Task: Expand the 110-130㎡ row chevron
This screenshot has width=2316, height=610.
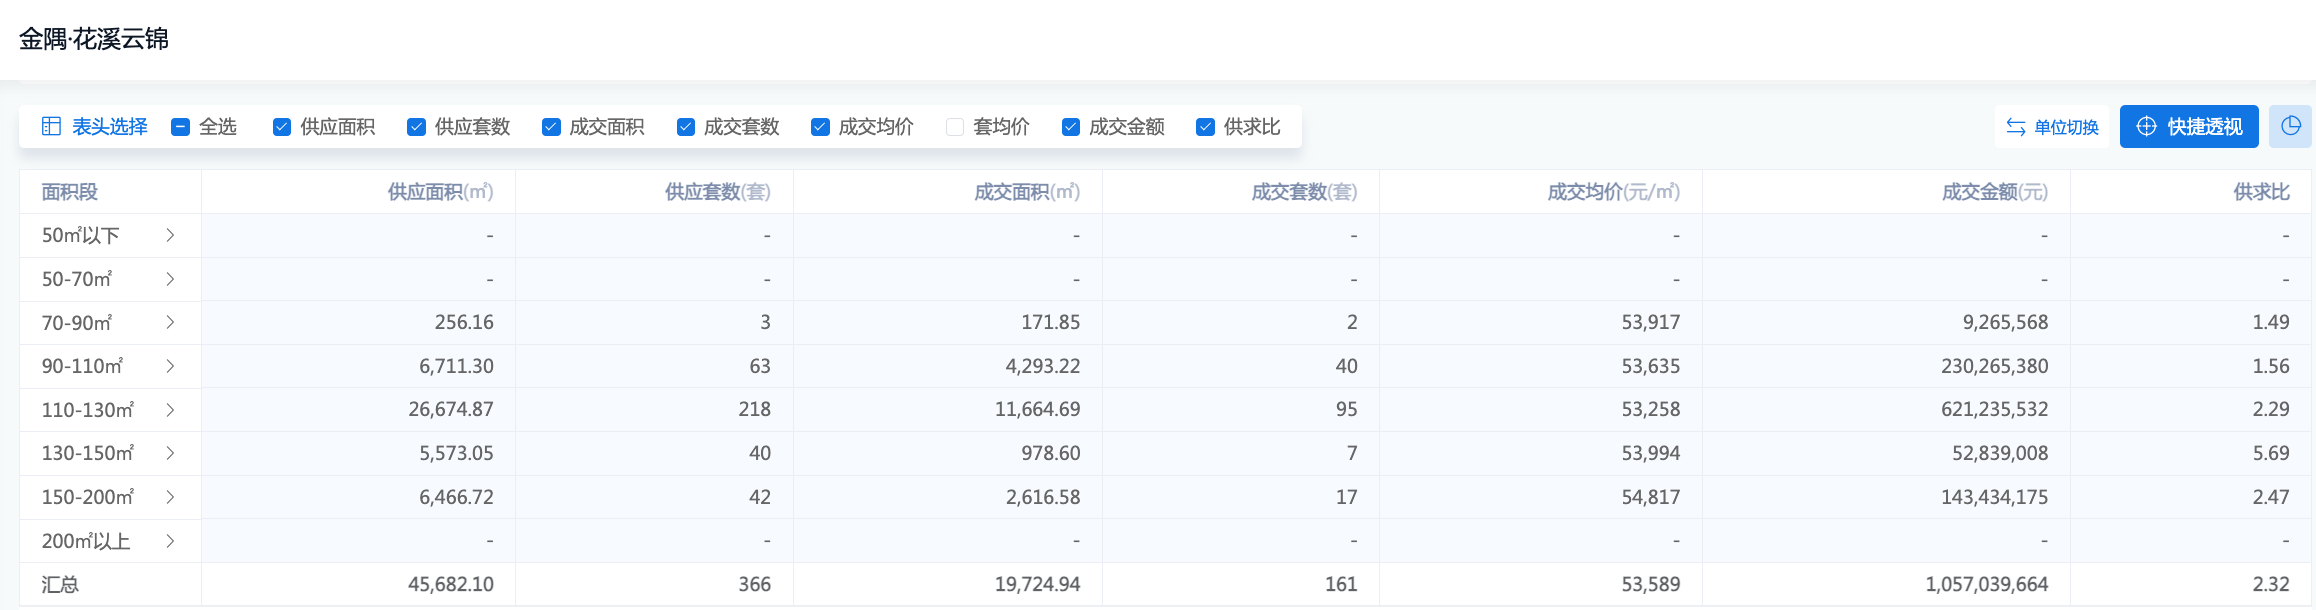Action: point(170,410)
